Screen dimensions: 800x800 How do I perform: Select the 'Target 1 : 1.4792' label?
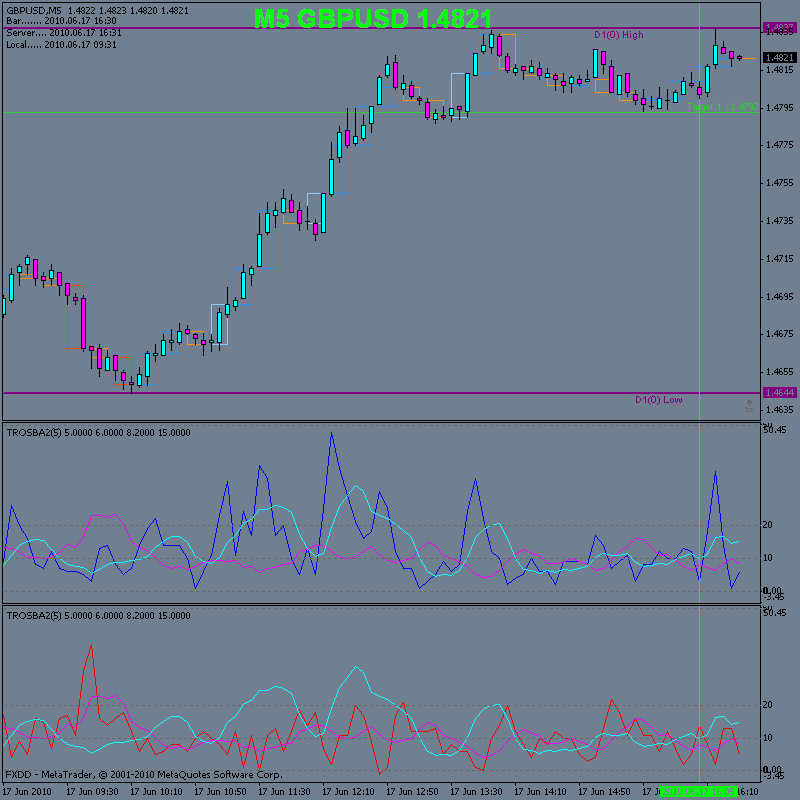722,107
